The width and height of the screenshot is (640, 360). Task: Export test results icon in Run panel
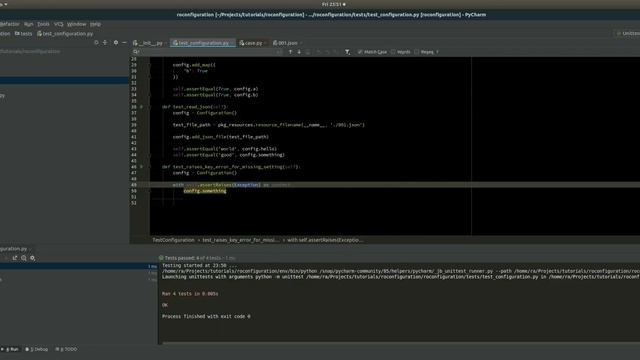(15, 258)
